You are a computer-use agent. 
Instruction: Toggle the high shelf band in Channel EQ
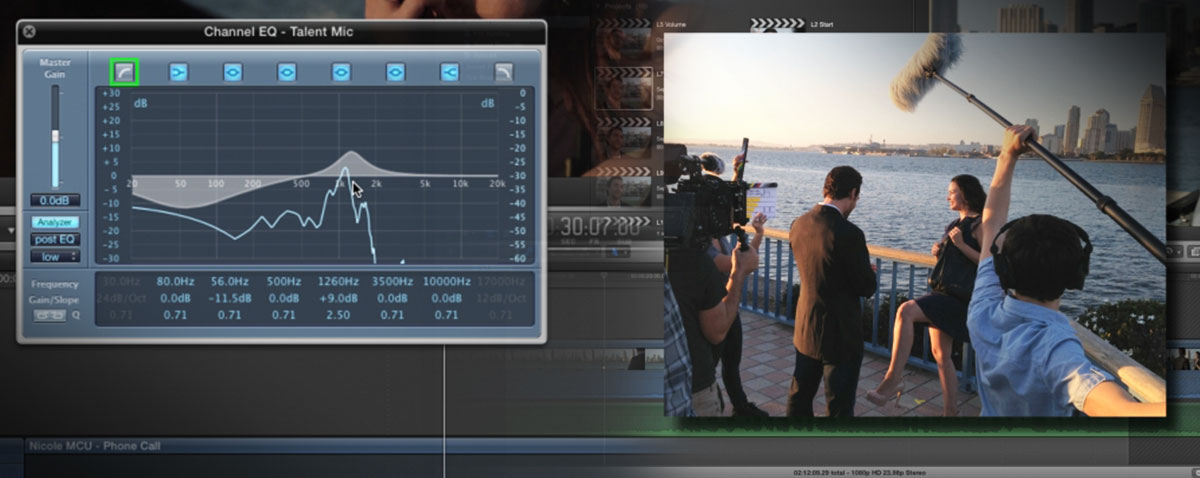(449, 72)
